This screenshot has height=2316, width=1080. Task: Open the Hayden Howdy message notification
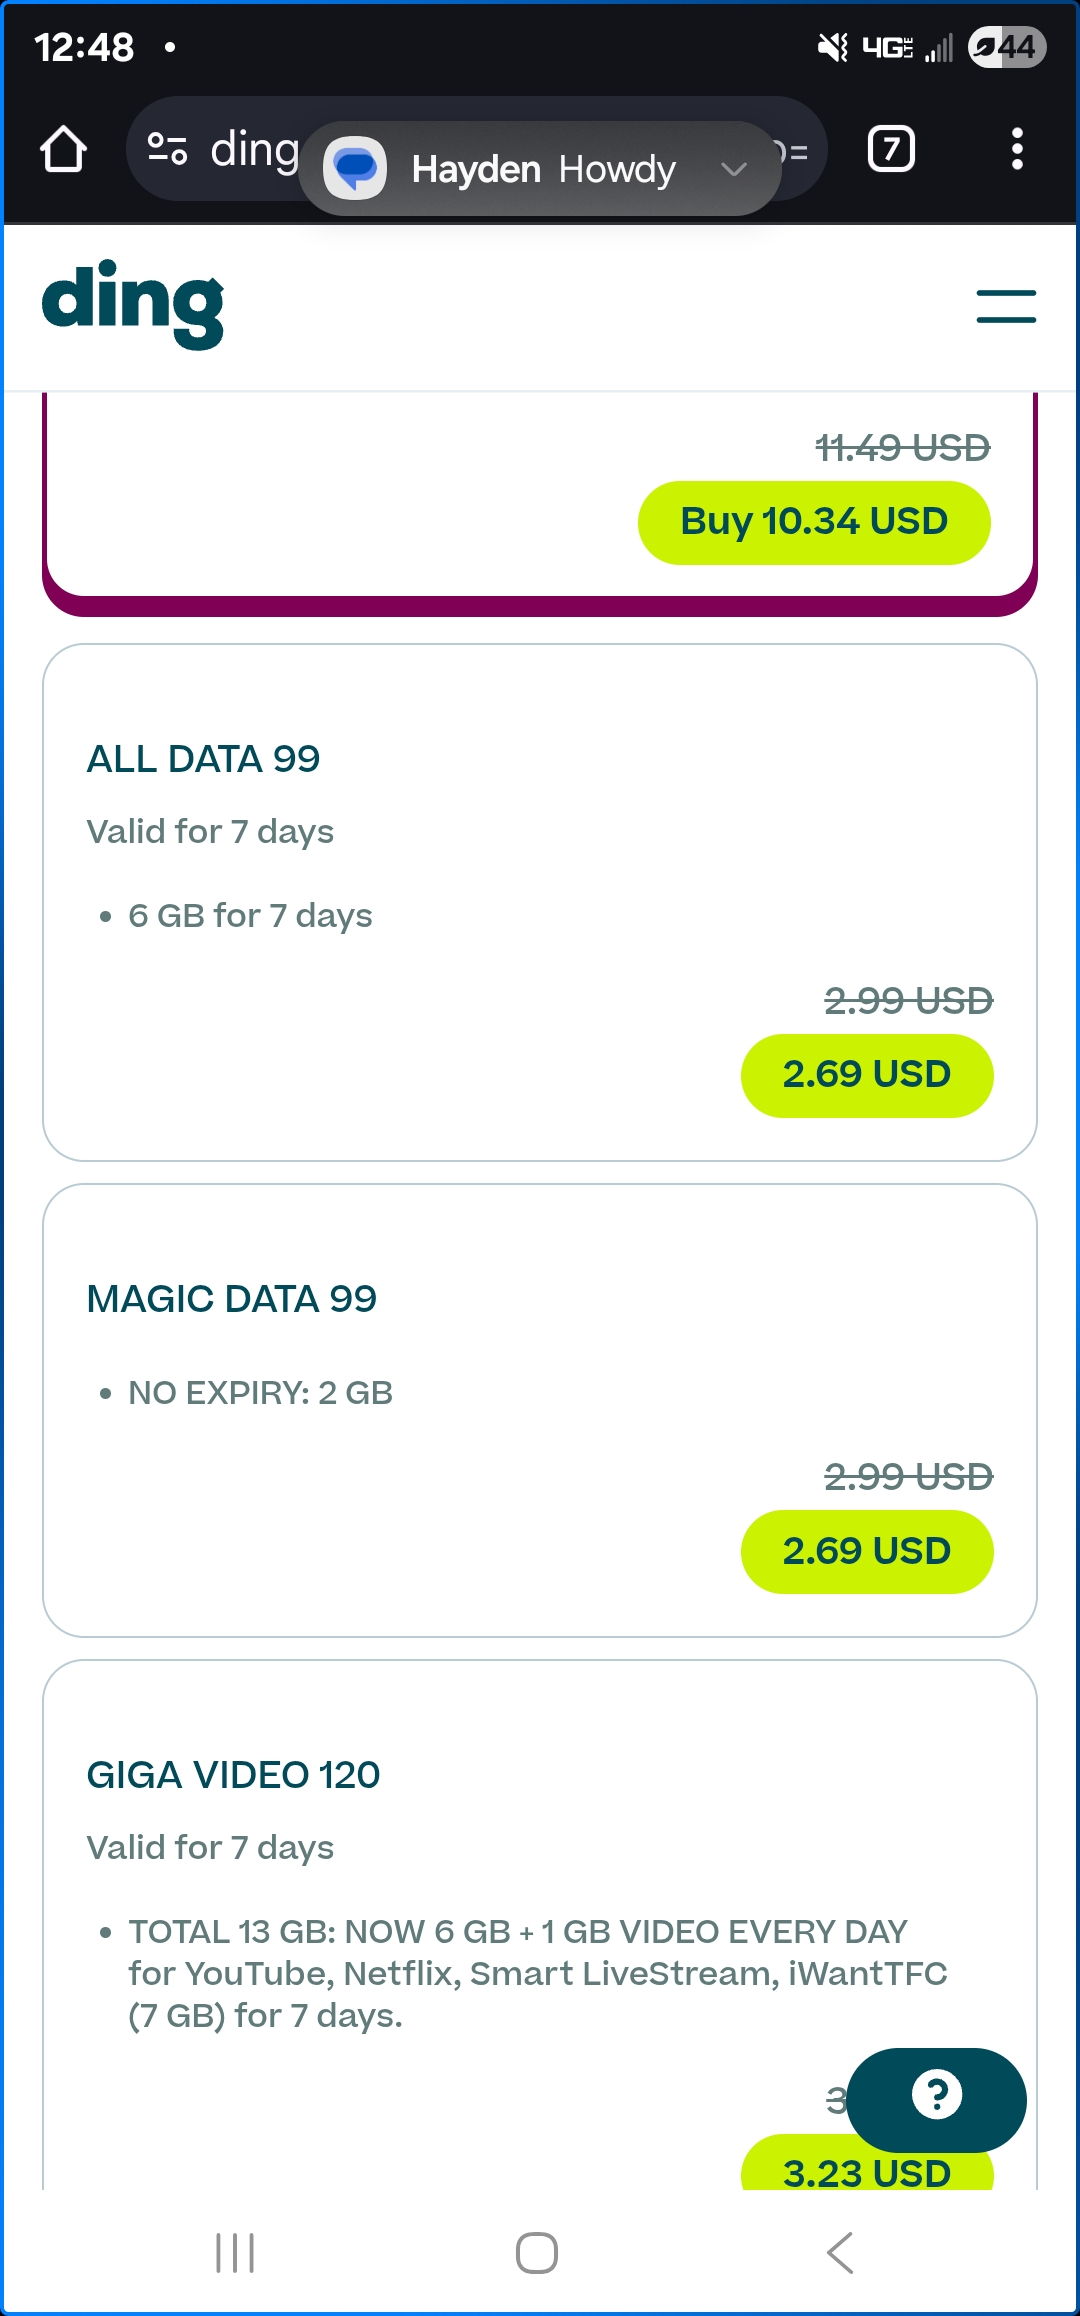coord(545,169)
